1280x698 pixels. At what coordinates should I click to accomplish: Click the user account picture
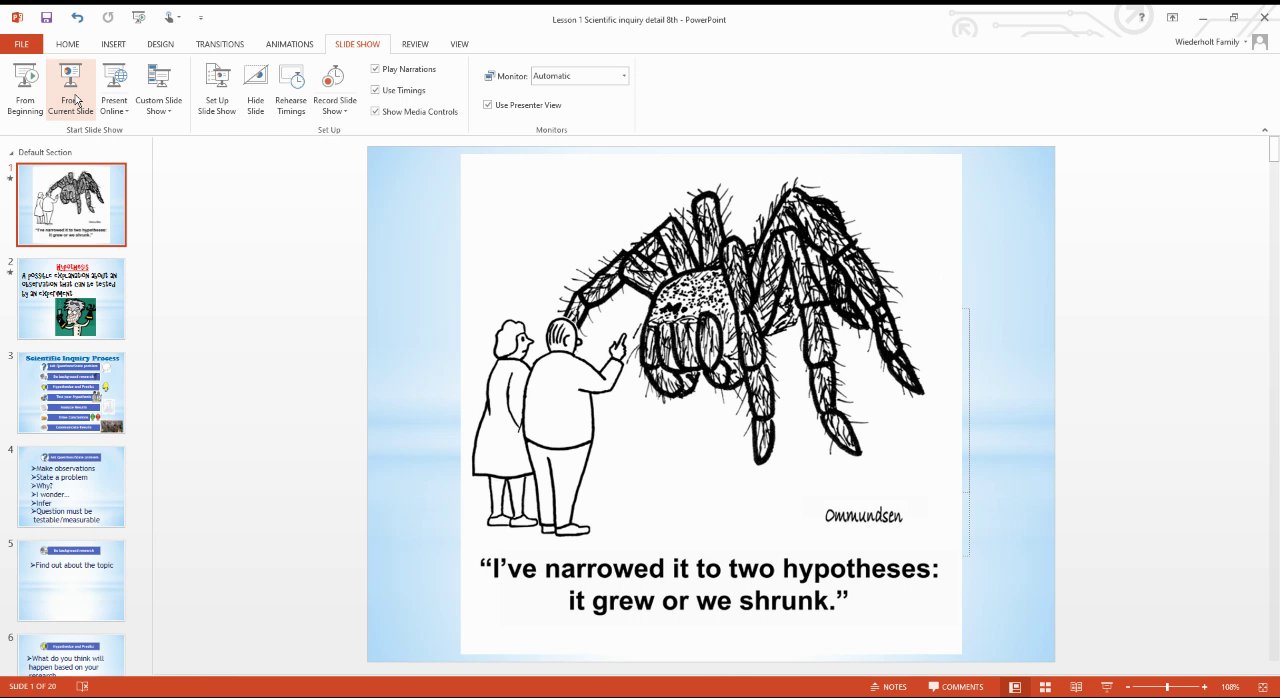pos(1260,42)
